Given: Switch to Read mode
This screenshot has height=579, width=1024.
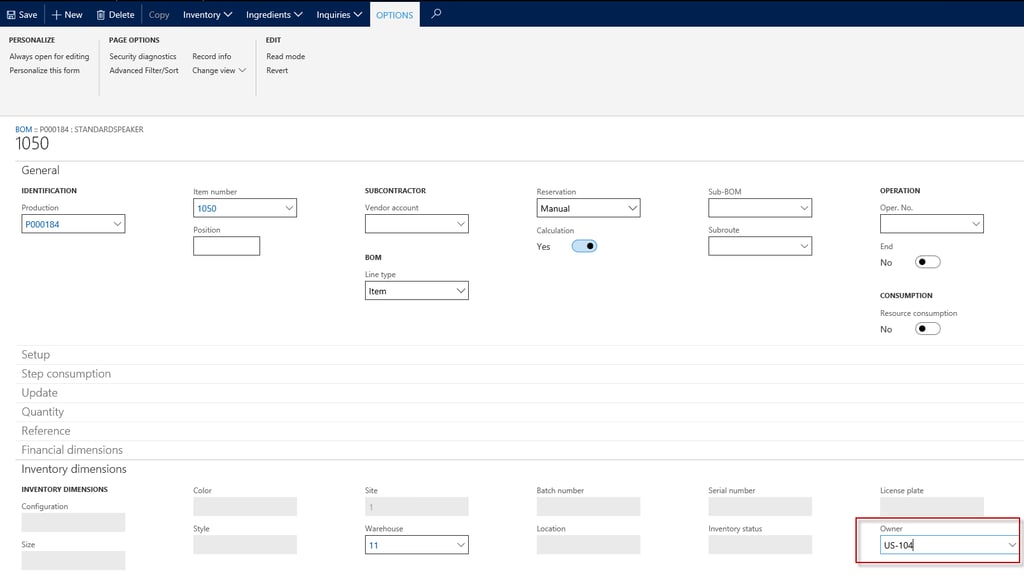Looking at the screenshot, I should 285,56.
